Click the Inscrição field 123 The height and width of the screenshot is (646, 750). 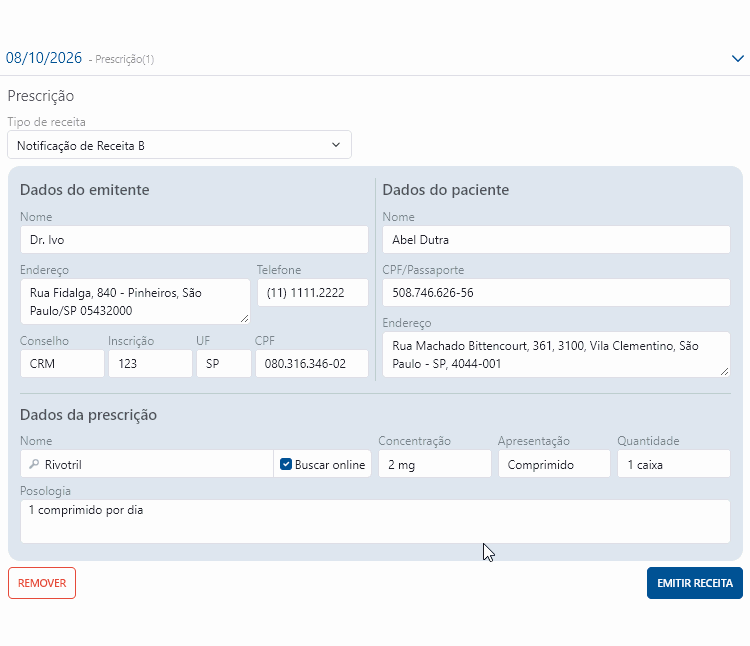150,363
